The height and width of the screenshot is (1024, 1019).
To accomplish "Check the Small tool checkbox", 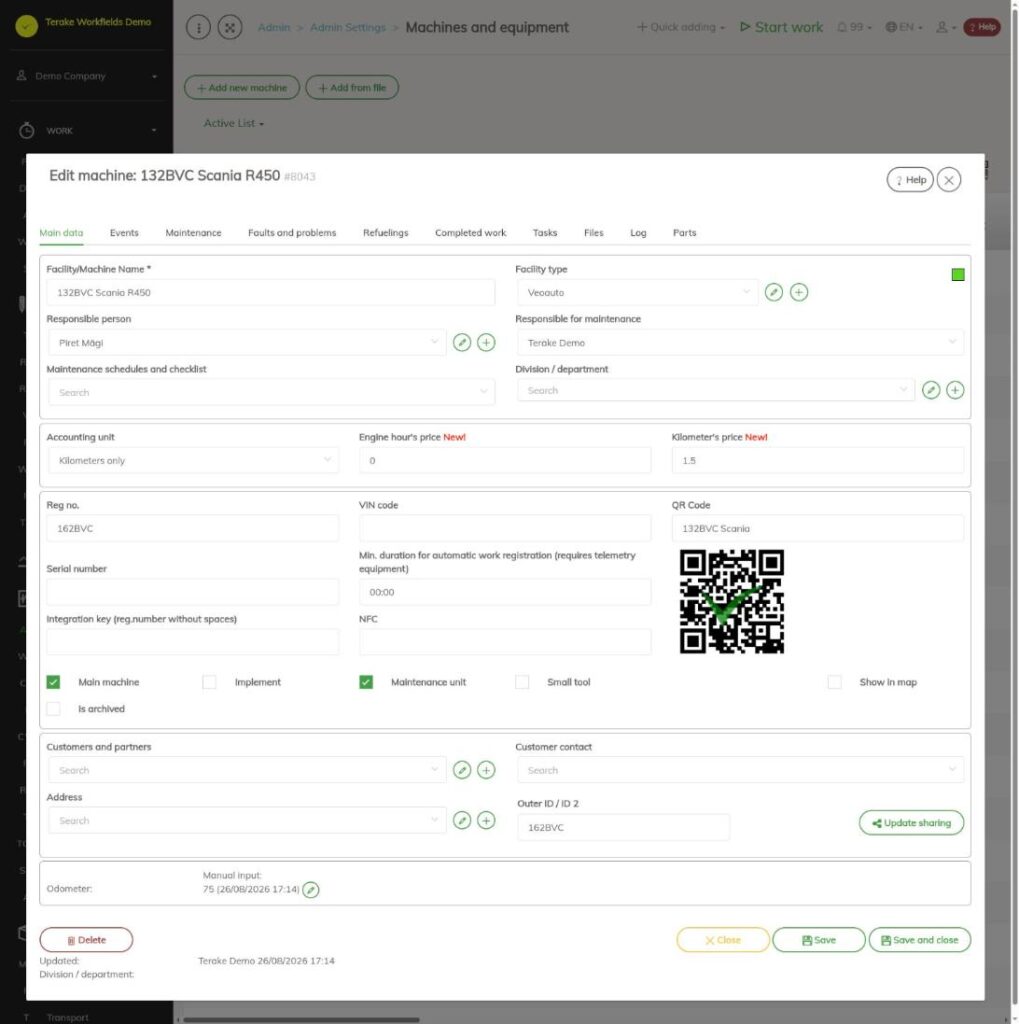I will (x=522, y=682).
